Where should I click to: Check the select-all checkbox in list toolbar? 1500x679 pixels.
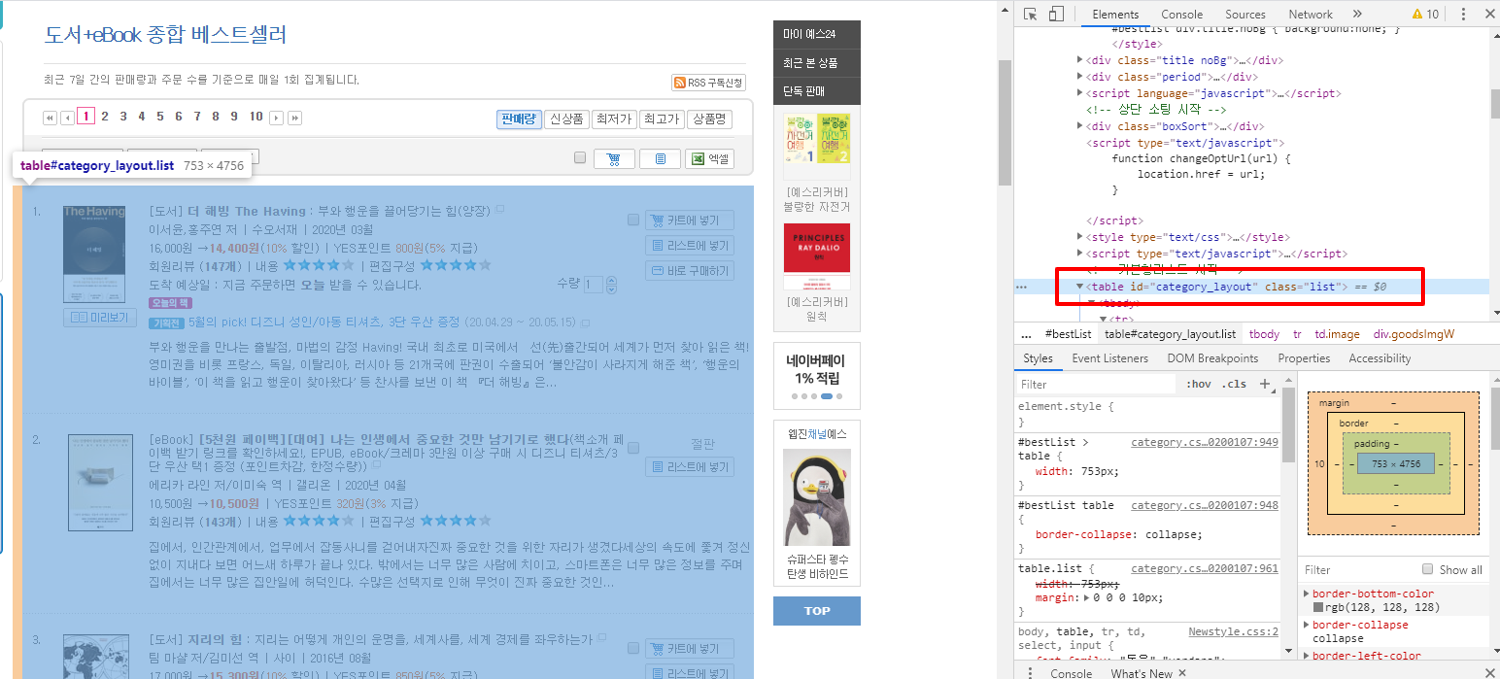pyautogui.click(x=580, y=158)
